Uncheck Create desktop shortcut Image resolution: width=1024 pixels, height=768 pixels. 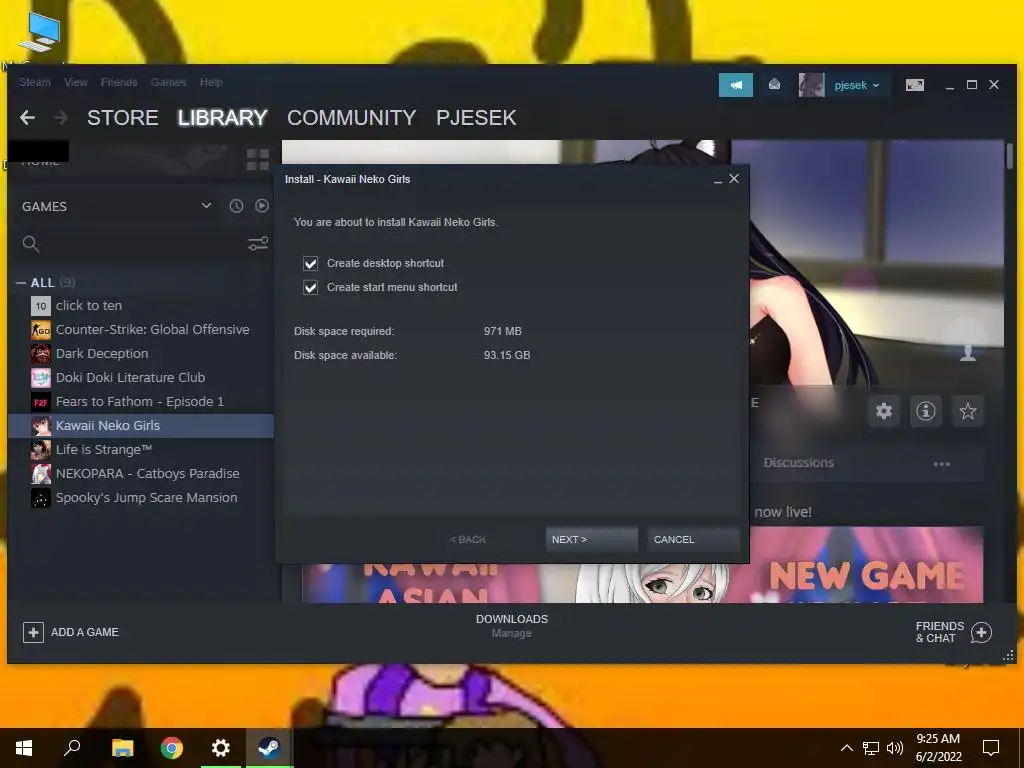point(310,263)
